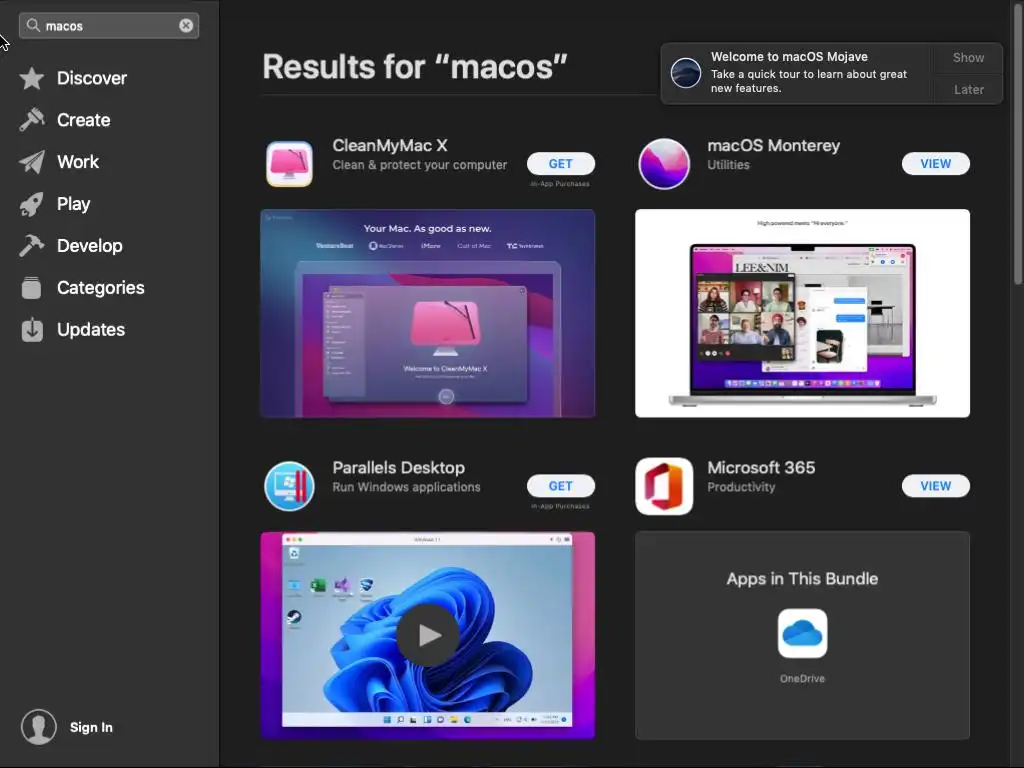1024x768 pixels.
Task: Play the Parallels Desktop preview video
Action: [428, 635]
